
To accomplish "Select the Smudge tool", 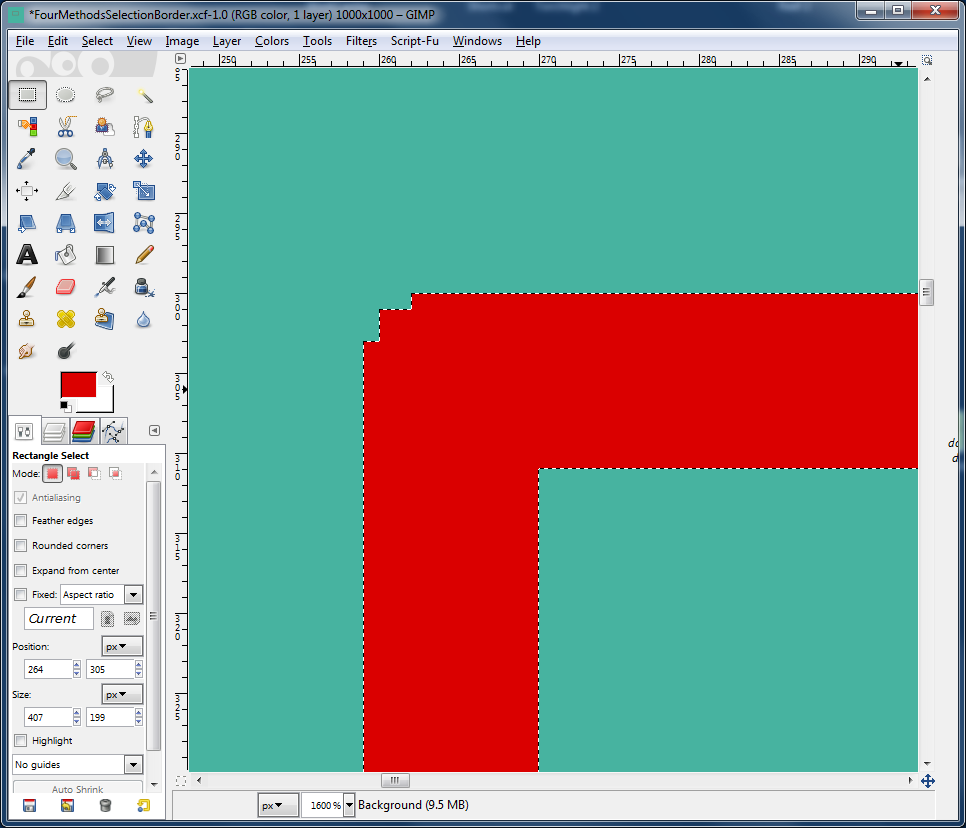I will click(27, 351).
